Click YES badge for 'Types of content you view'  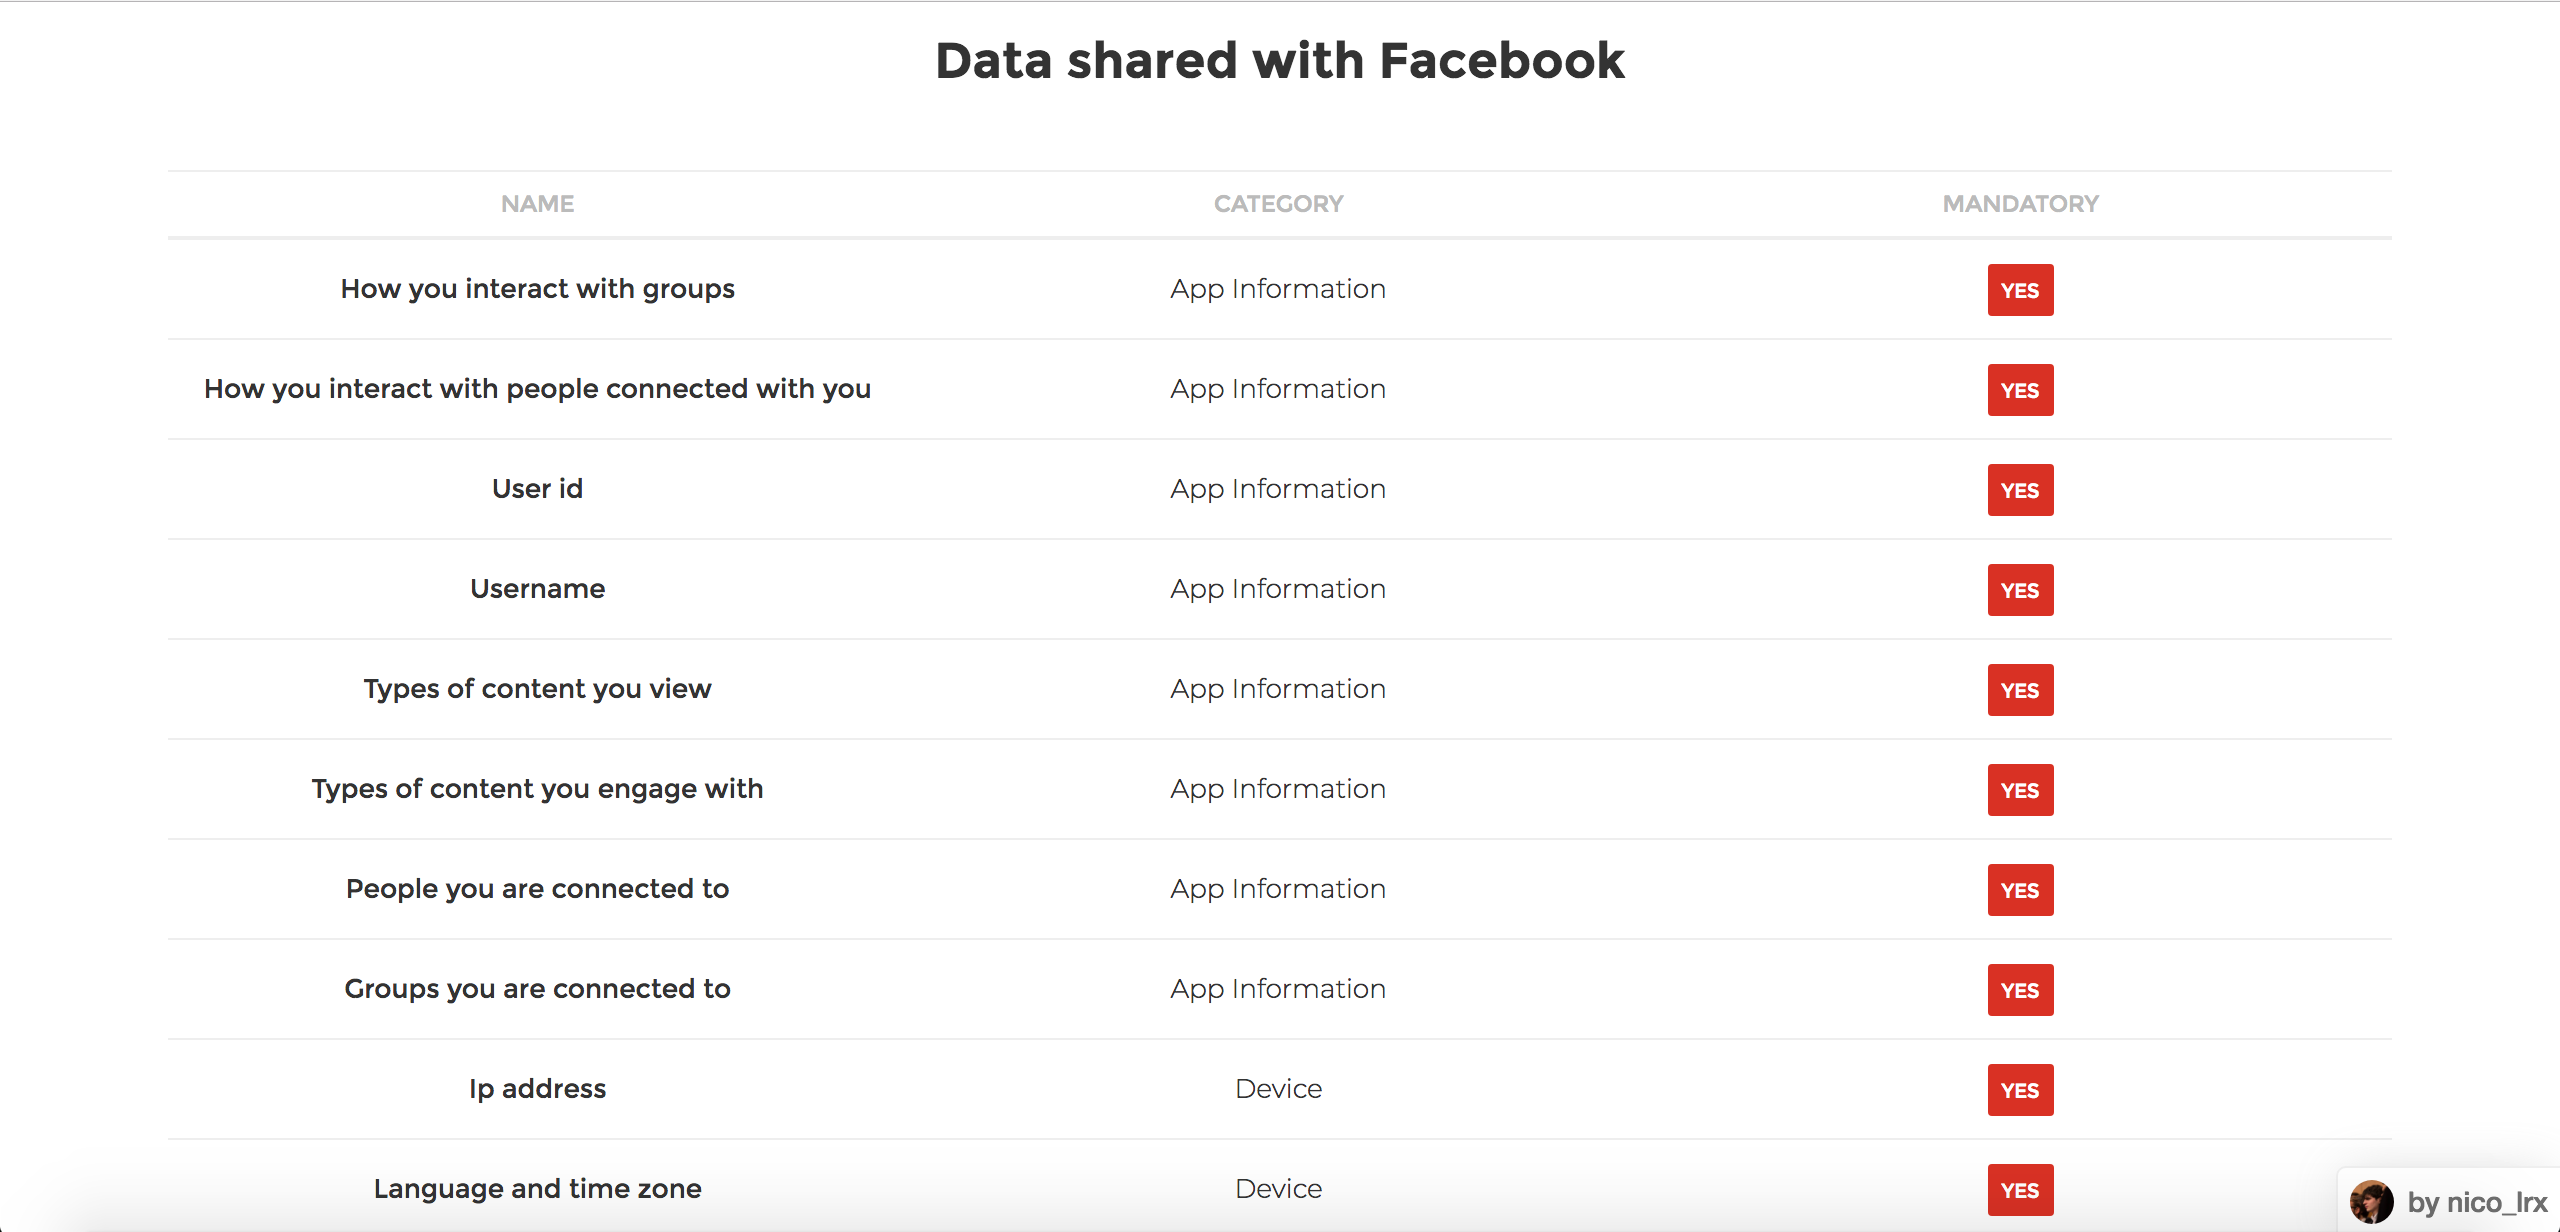click(x=2020, y=690)
